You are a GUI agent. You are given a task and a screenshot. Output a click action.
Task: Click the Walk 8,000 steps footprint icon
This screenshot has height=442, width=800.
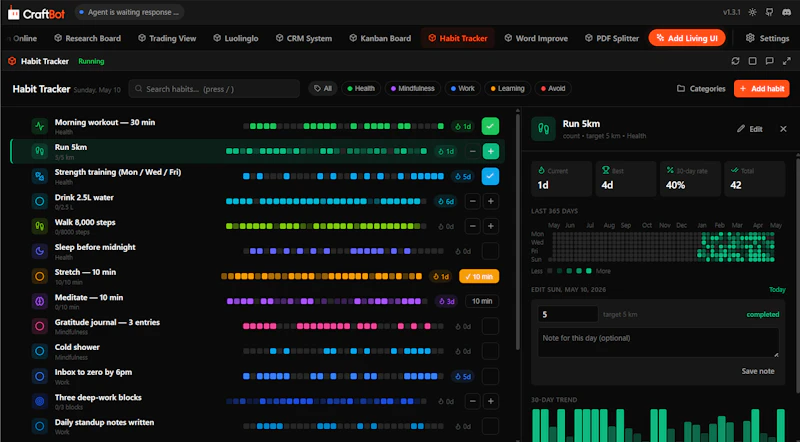[39, 226]
